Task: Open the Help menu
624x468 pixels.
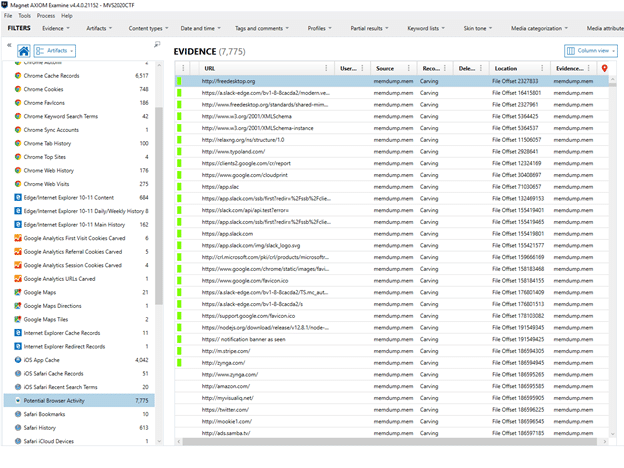Action: [67, 16]
